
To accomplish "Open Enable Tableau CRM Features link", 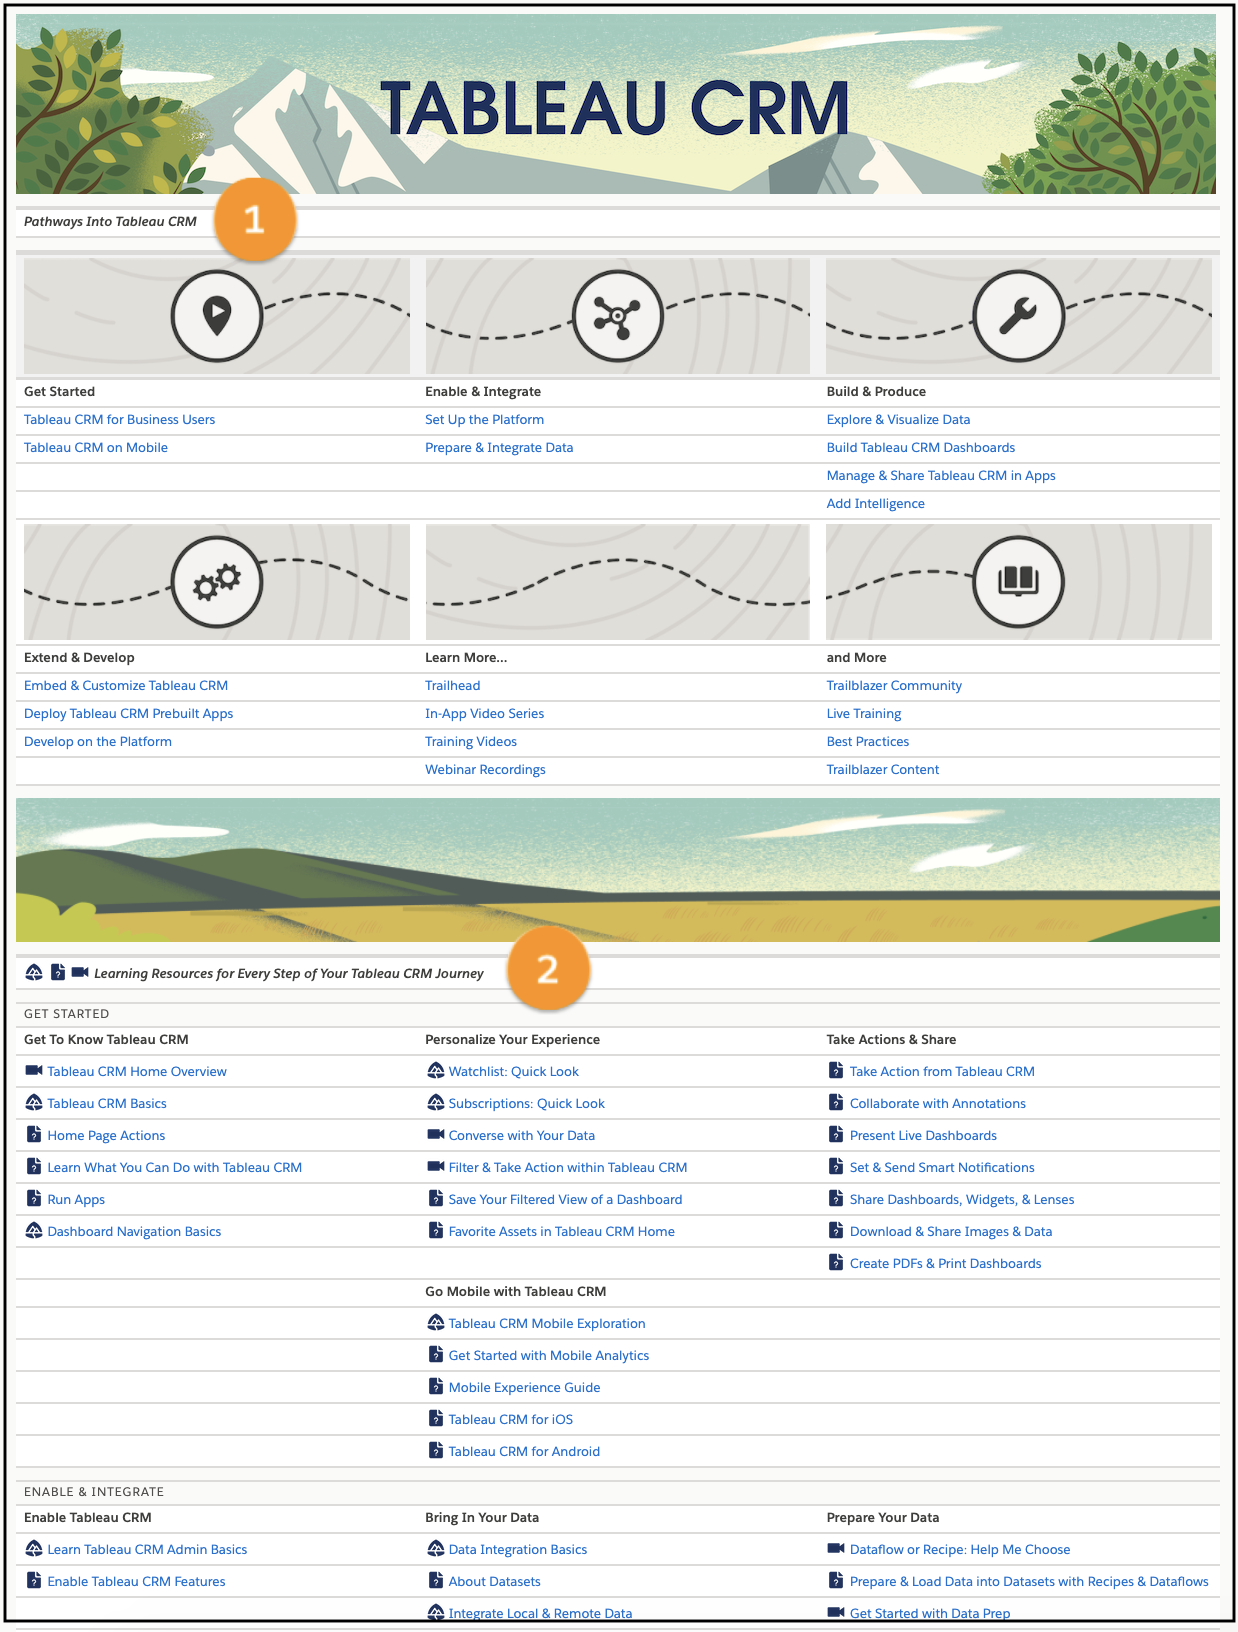I will (136, 1582).
